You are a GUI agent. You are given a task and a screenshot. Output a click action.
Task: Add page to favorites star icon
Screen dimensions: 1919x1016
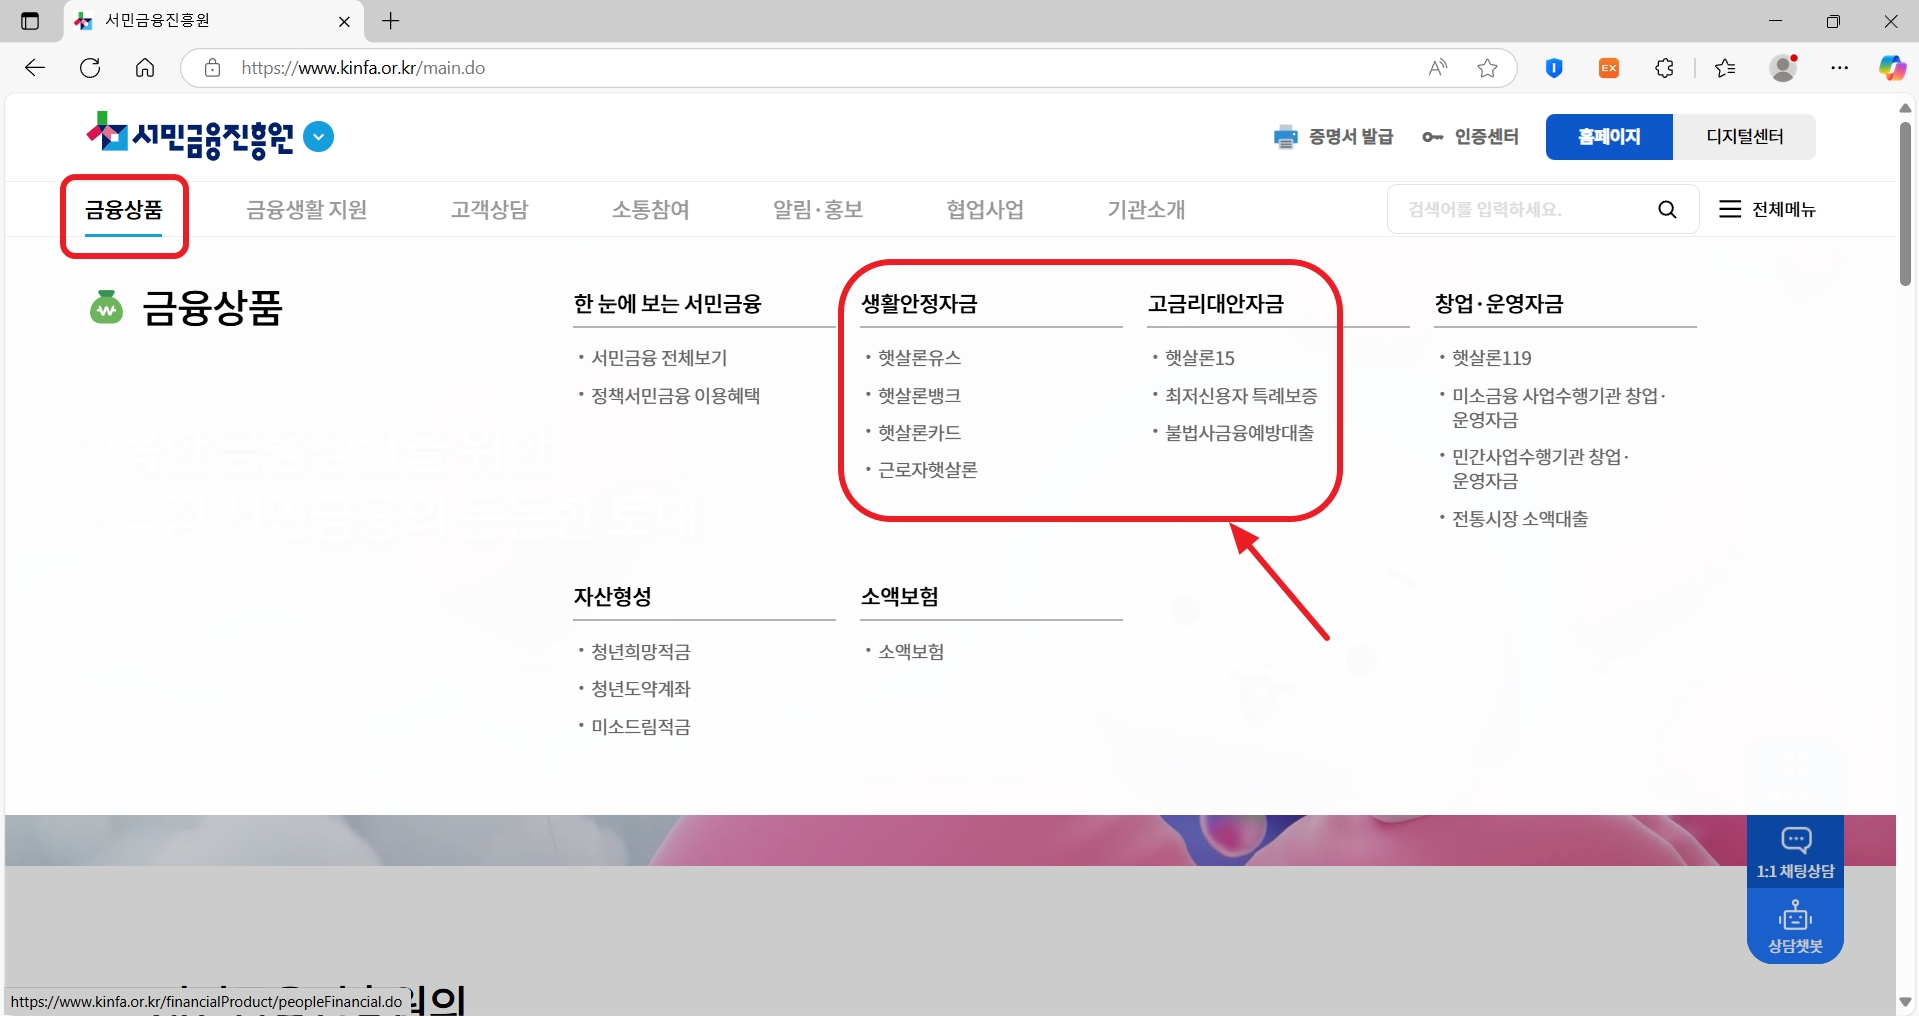tap(1488, 68)
